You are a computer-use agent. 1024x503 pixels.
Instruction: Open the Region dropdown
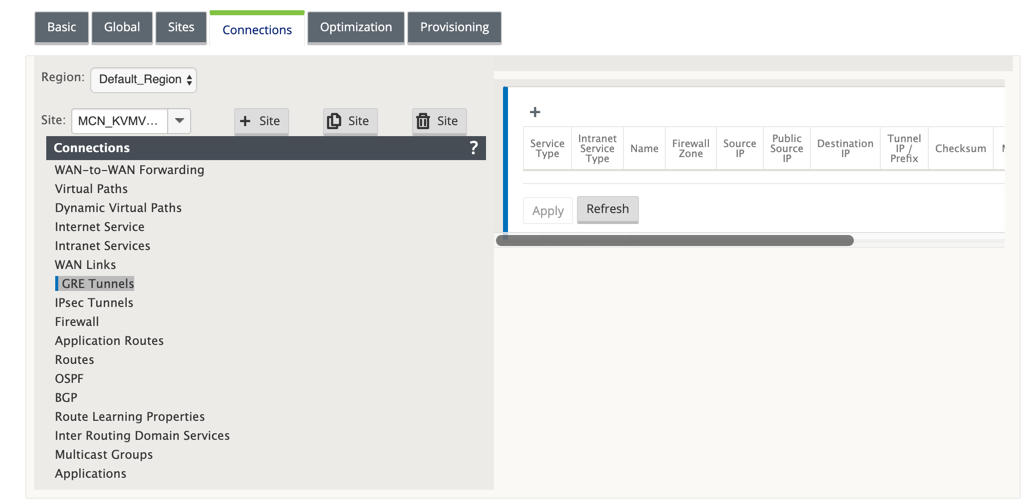[x=144, y=80]
